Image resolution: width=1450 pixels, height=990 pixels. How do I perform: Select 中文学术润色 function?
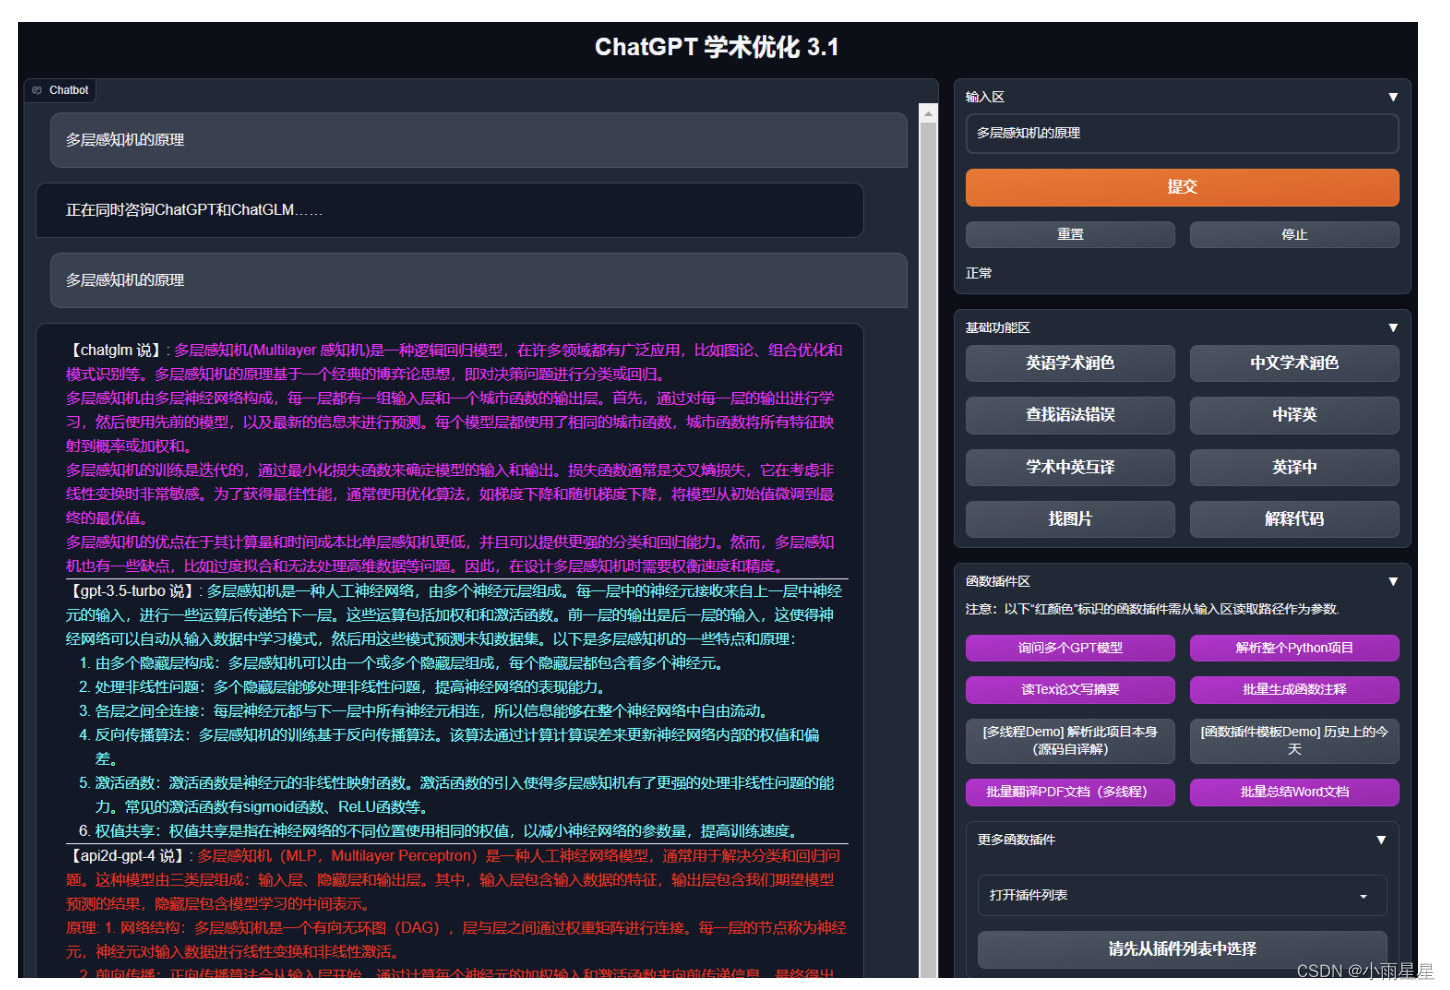pyautogui.click(x=1294, y=363)
